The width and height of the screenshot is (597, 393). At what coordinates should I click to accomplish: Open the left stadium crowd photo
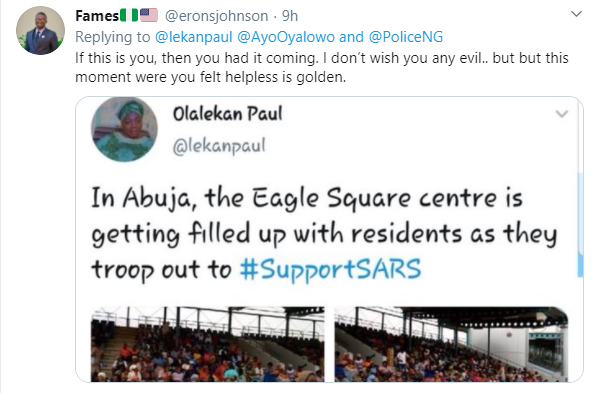(208, 344)
